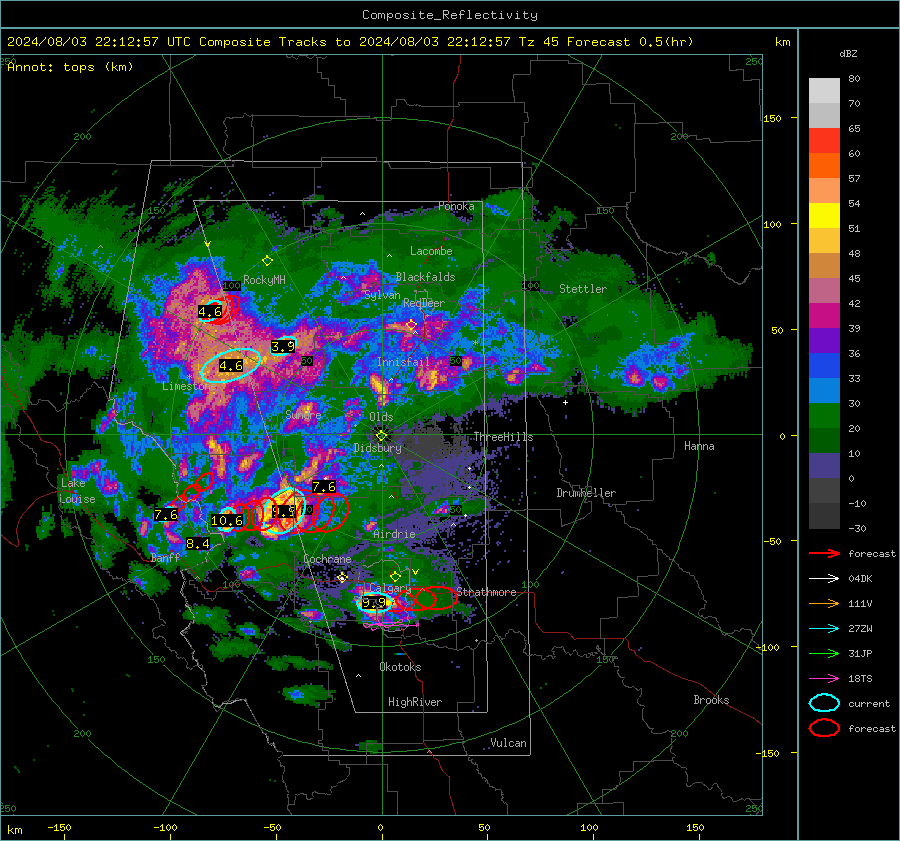Click the Drumheller city label

(586, 493)
